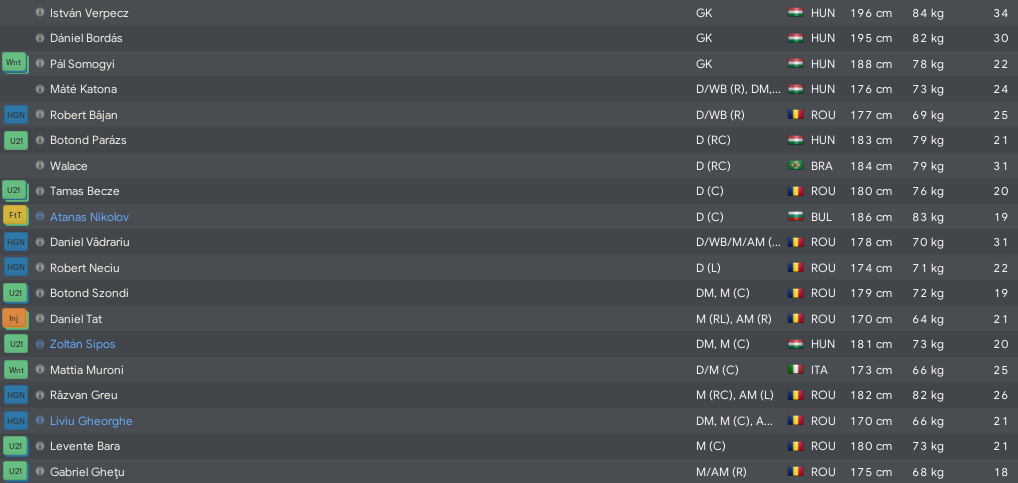Click the Brazil flag in Walace's row

795,166
